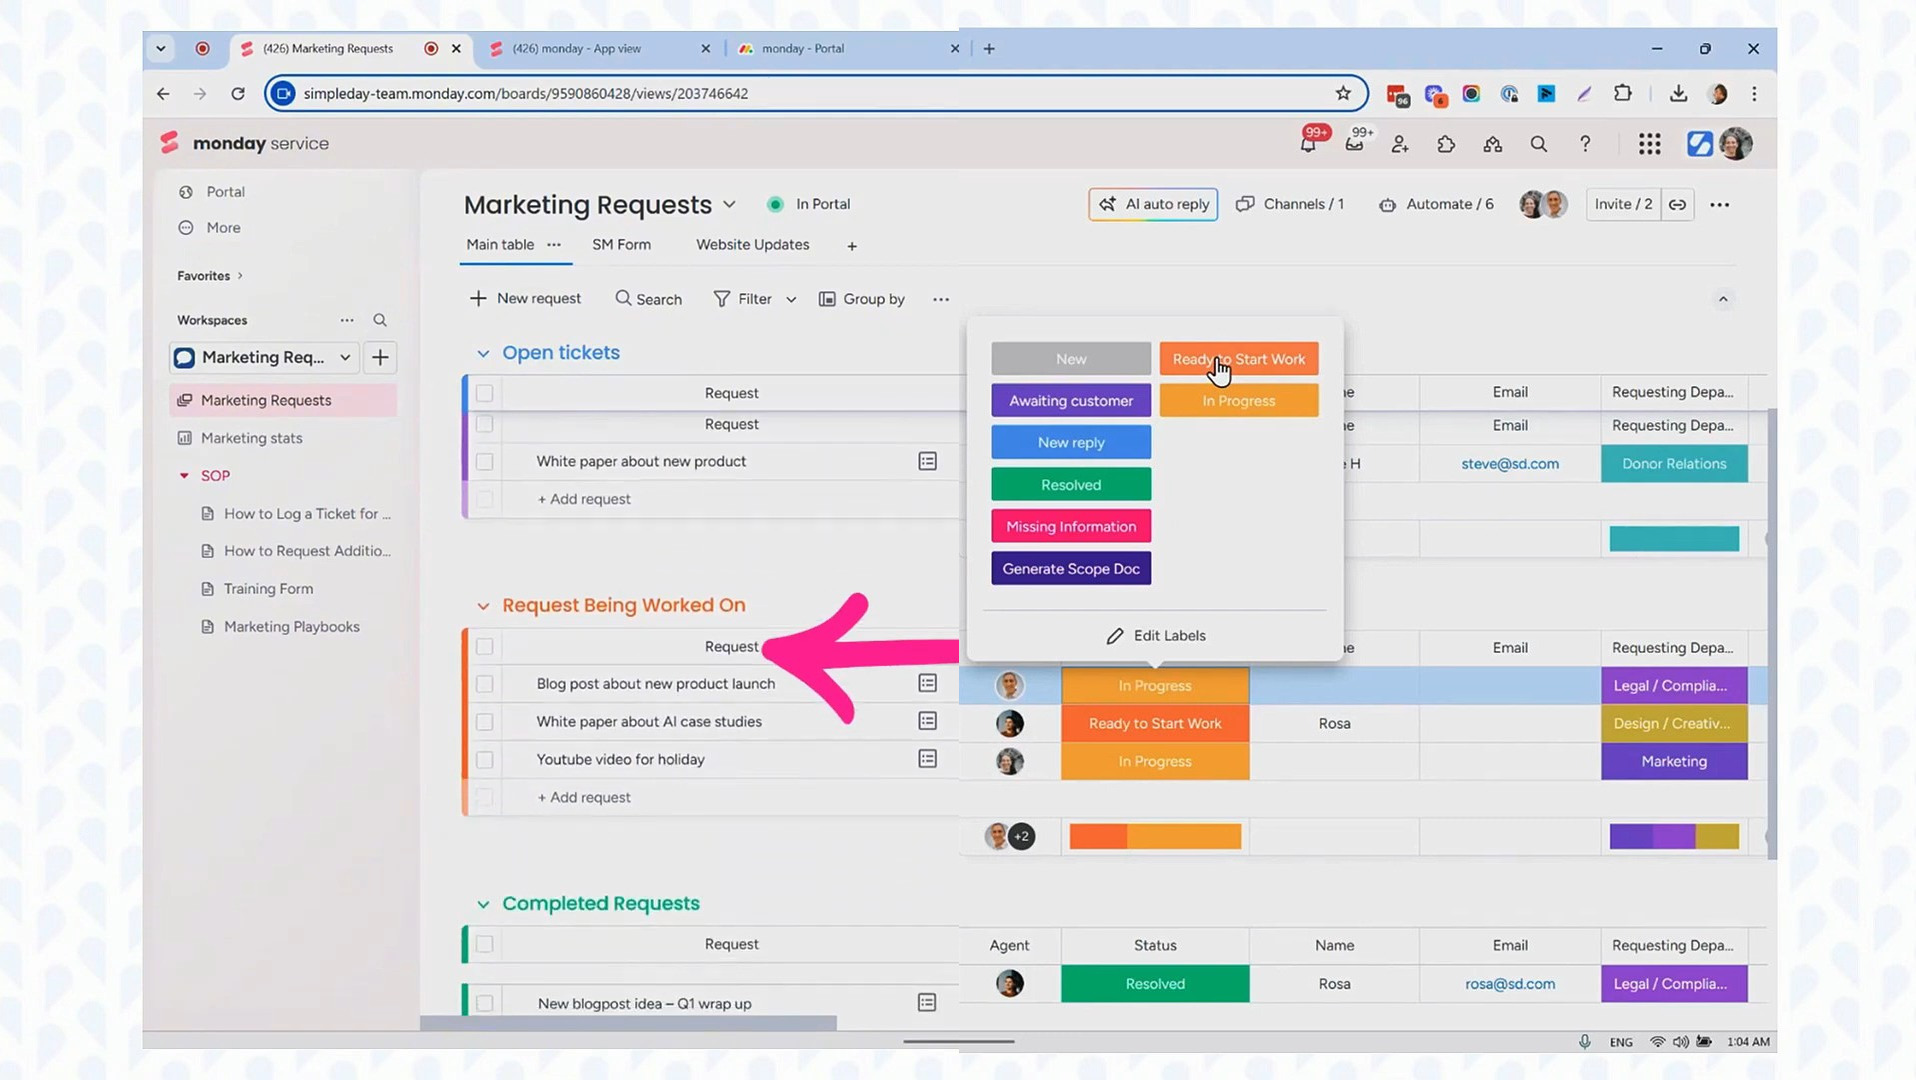Click the copy board link icon
This screenshot has width=1916, height=1080.
point(1677,205)
